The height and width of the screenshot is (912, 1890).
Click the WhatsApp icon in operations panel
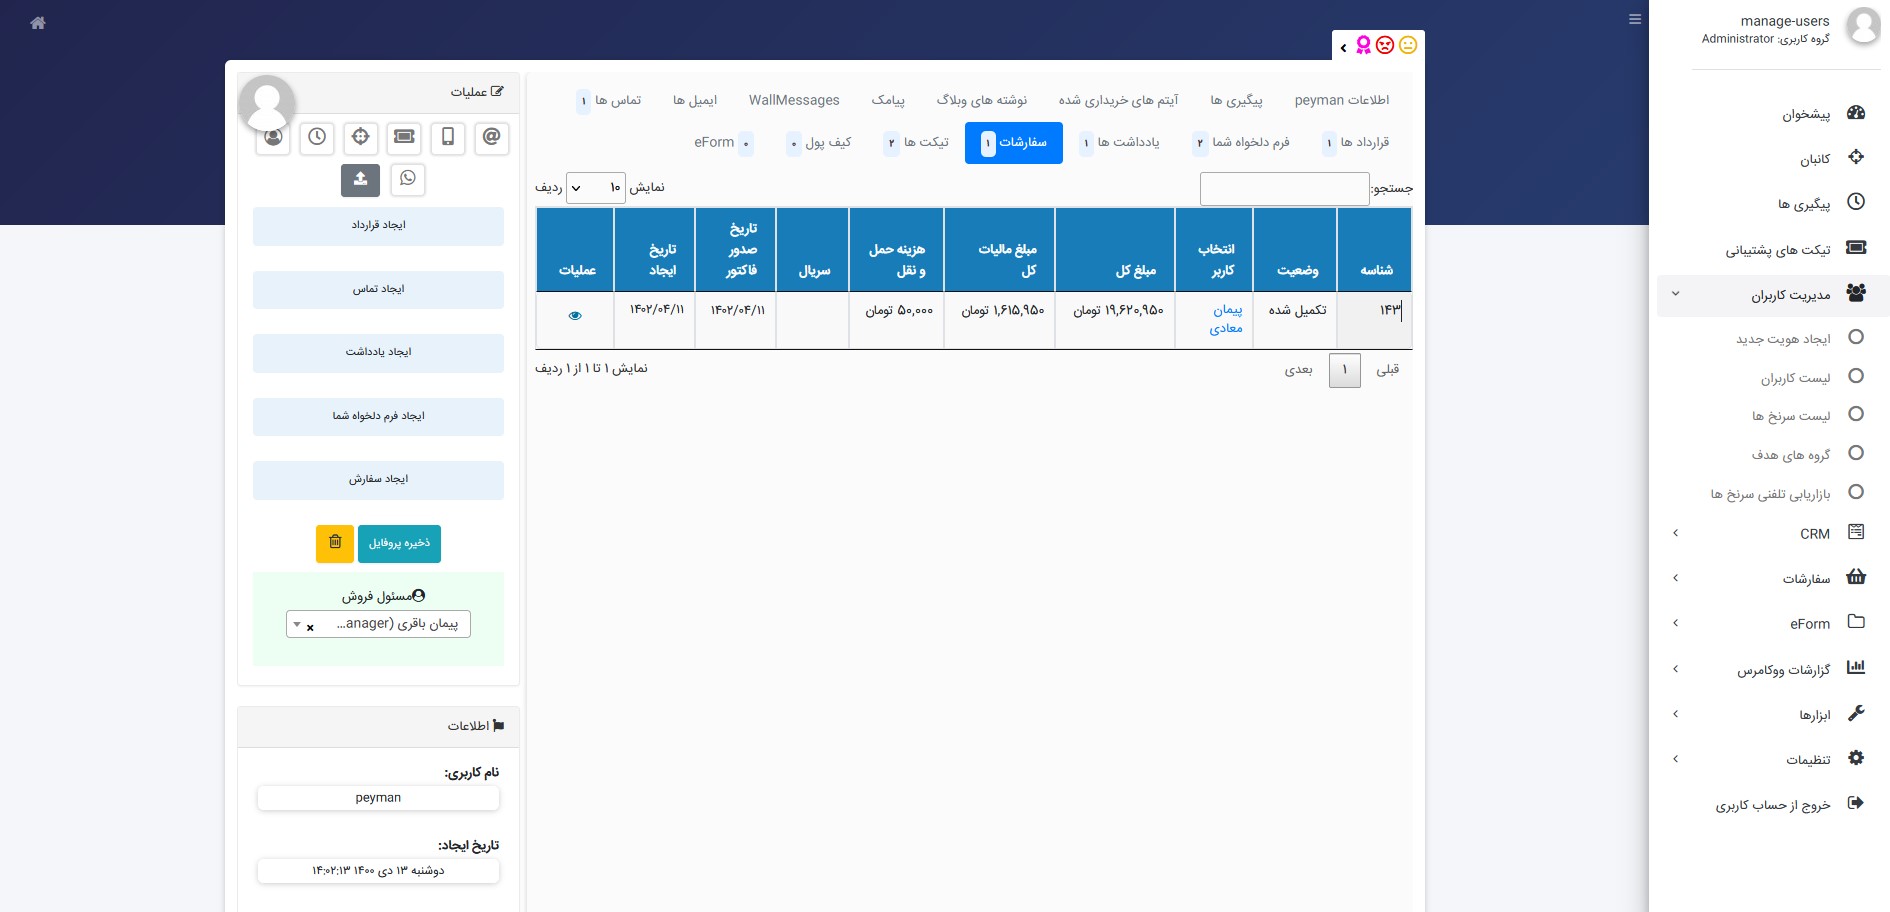pyautogui.click(x=407, y=179)
